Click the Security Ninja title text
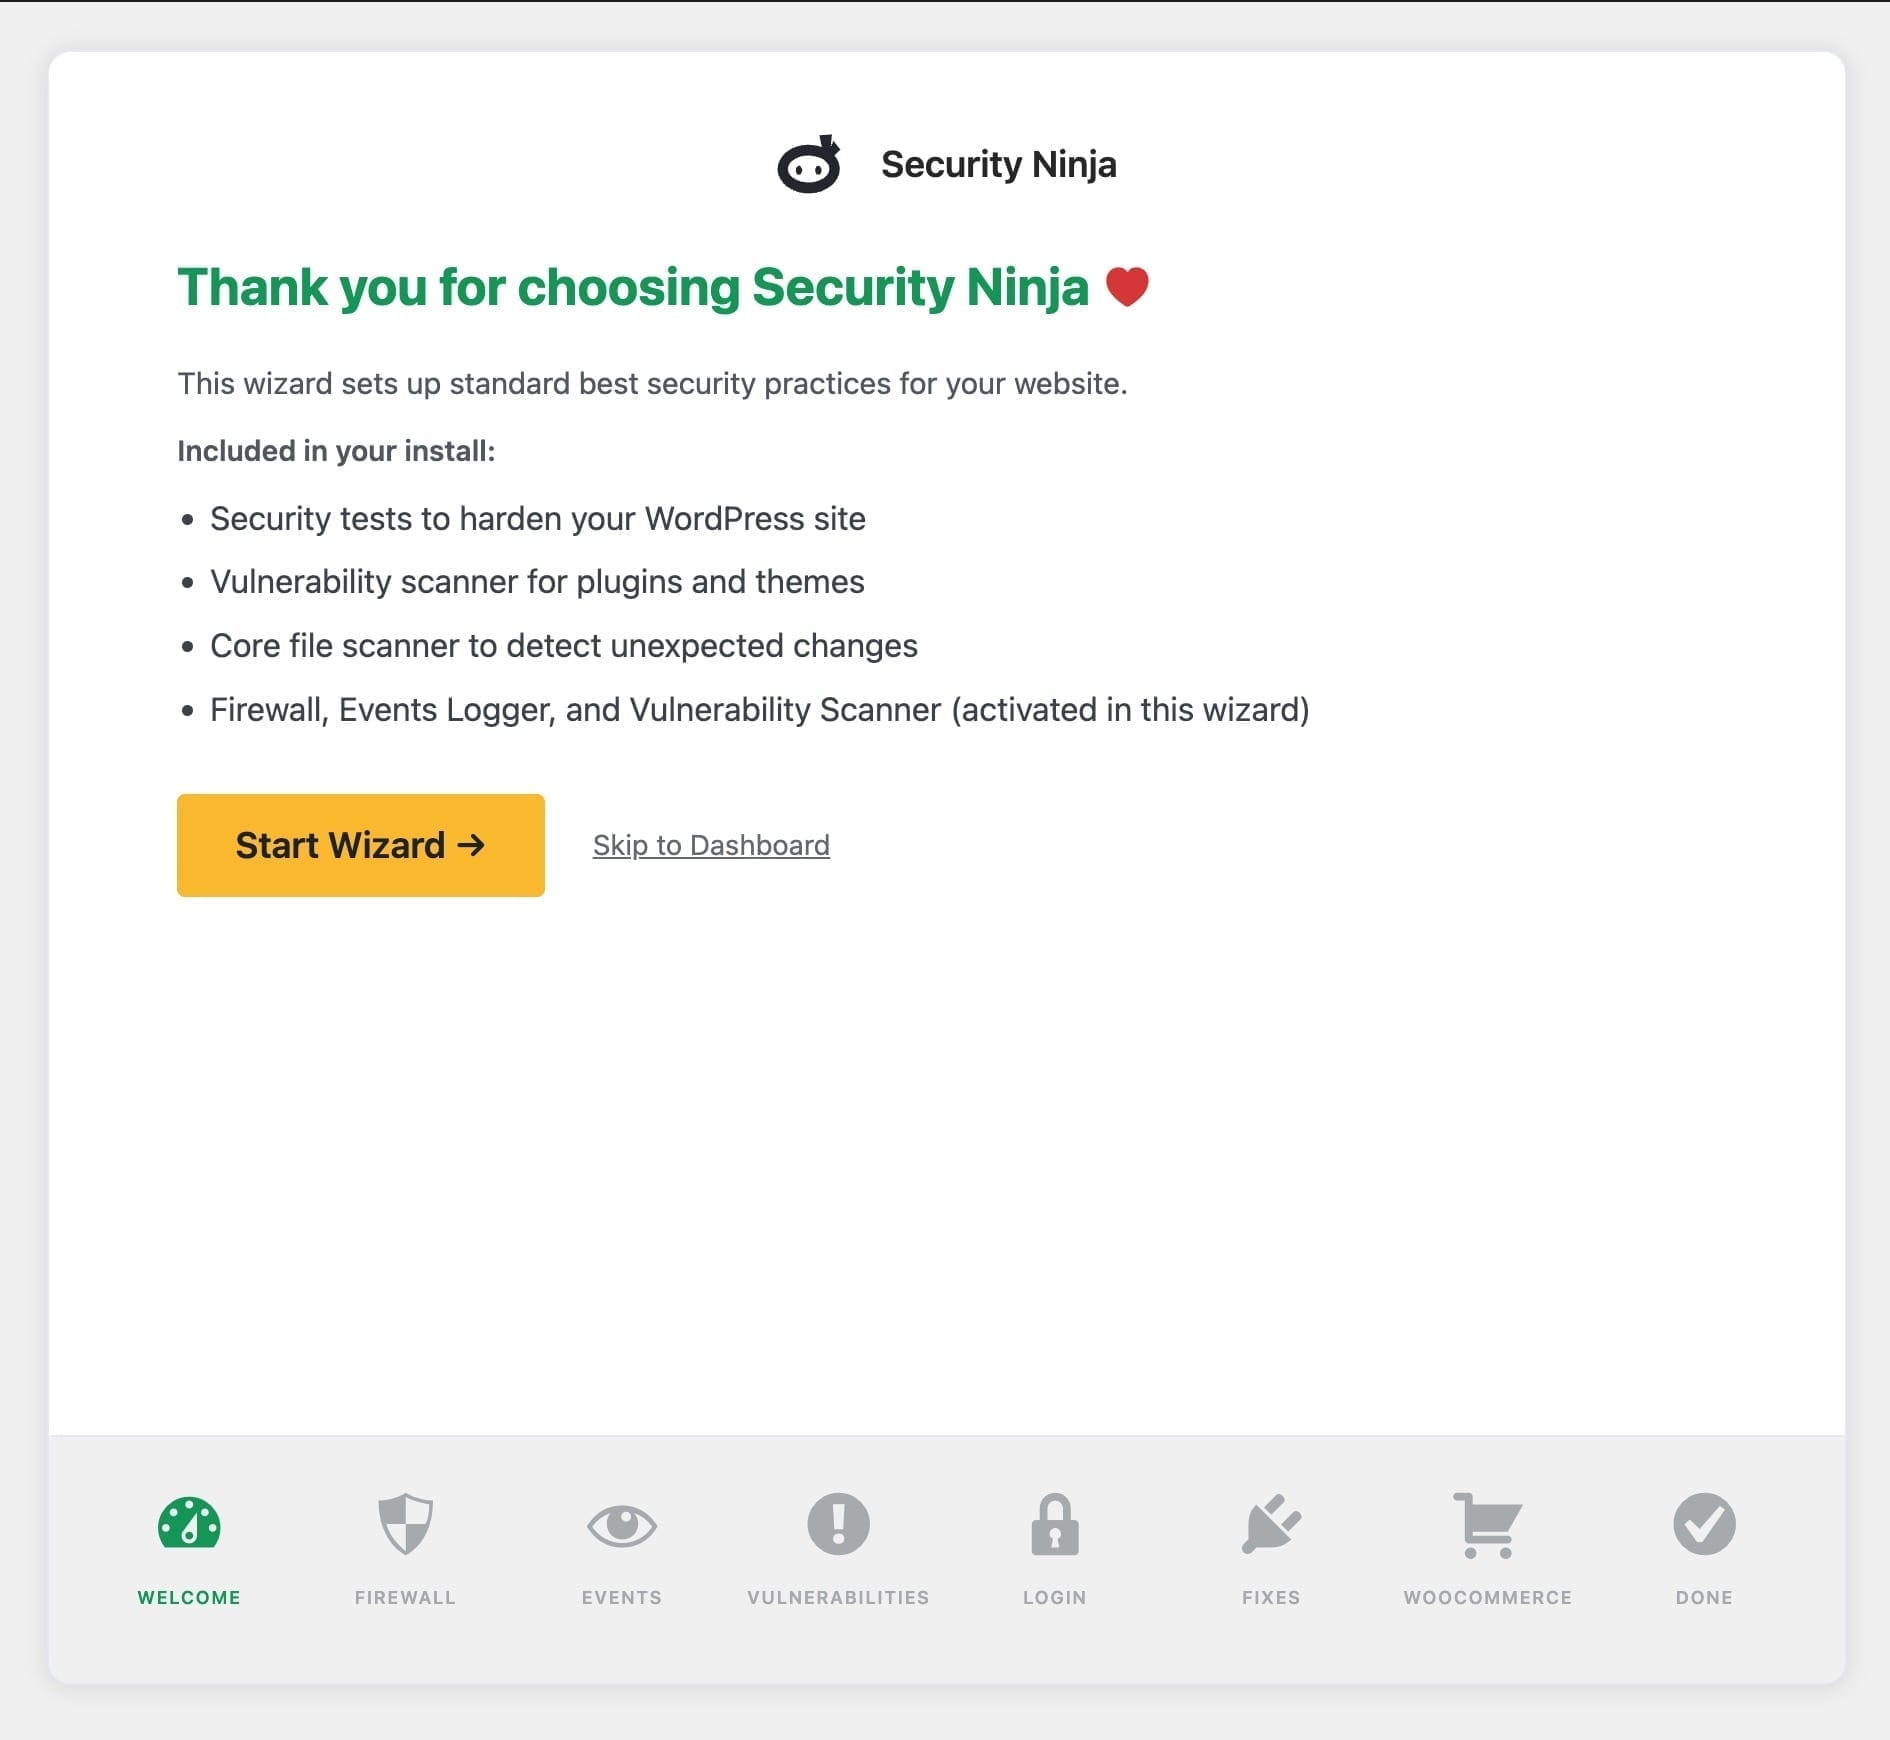Image resolution: width=1890 pixels, height=1740 pixels. pos(998,164)
